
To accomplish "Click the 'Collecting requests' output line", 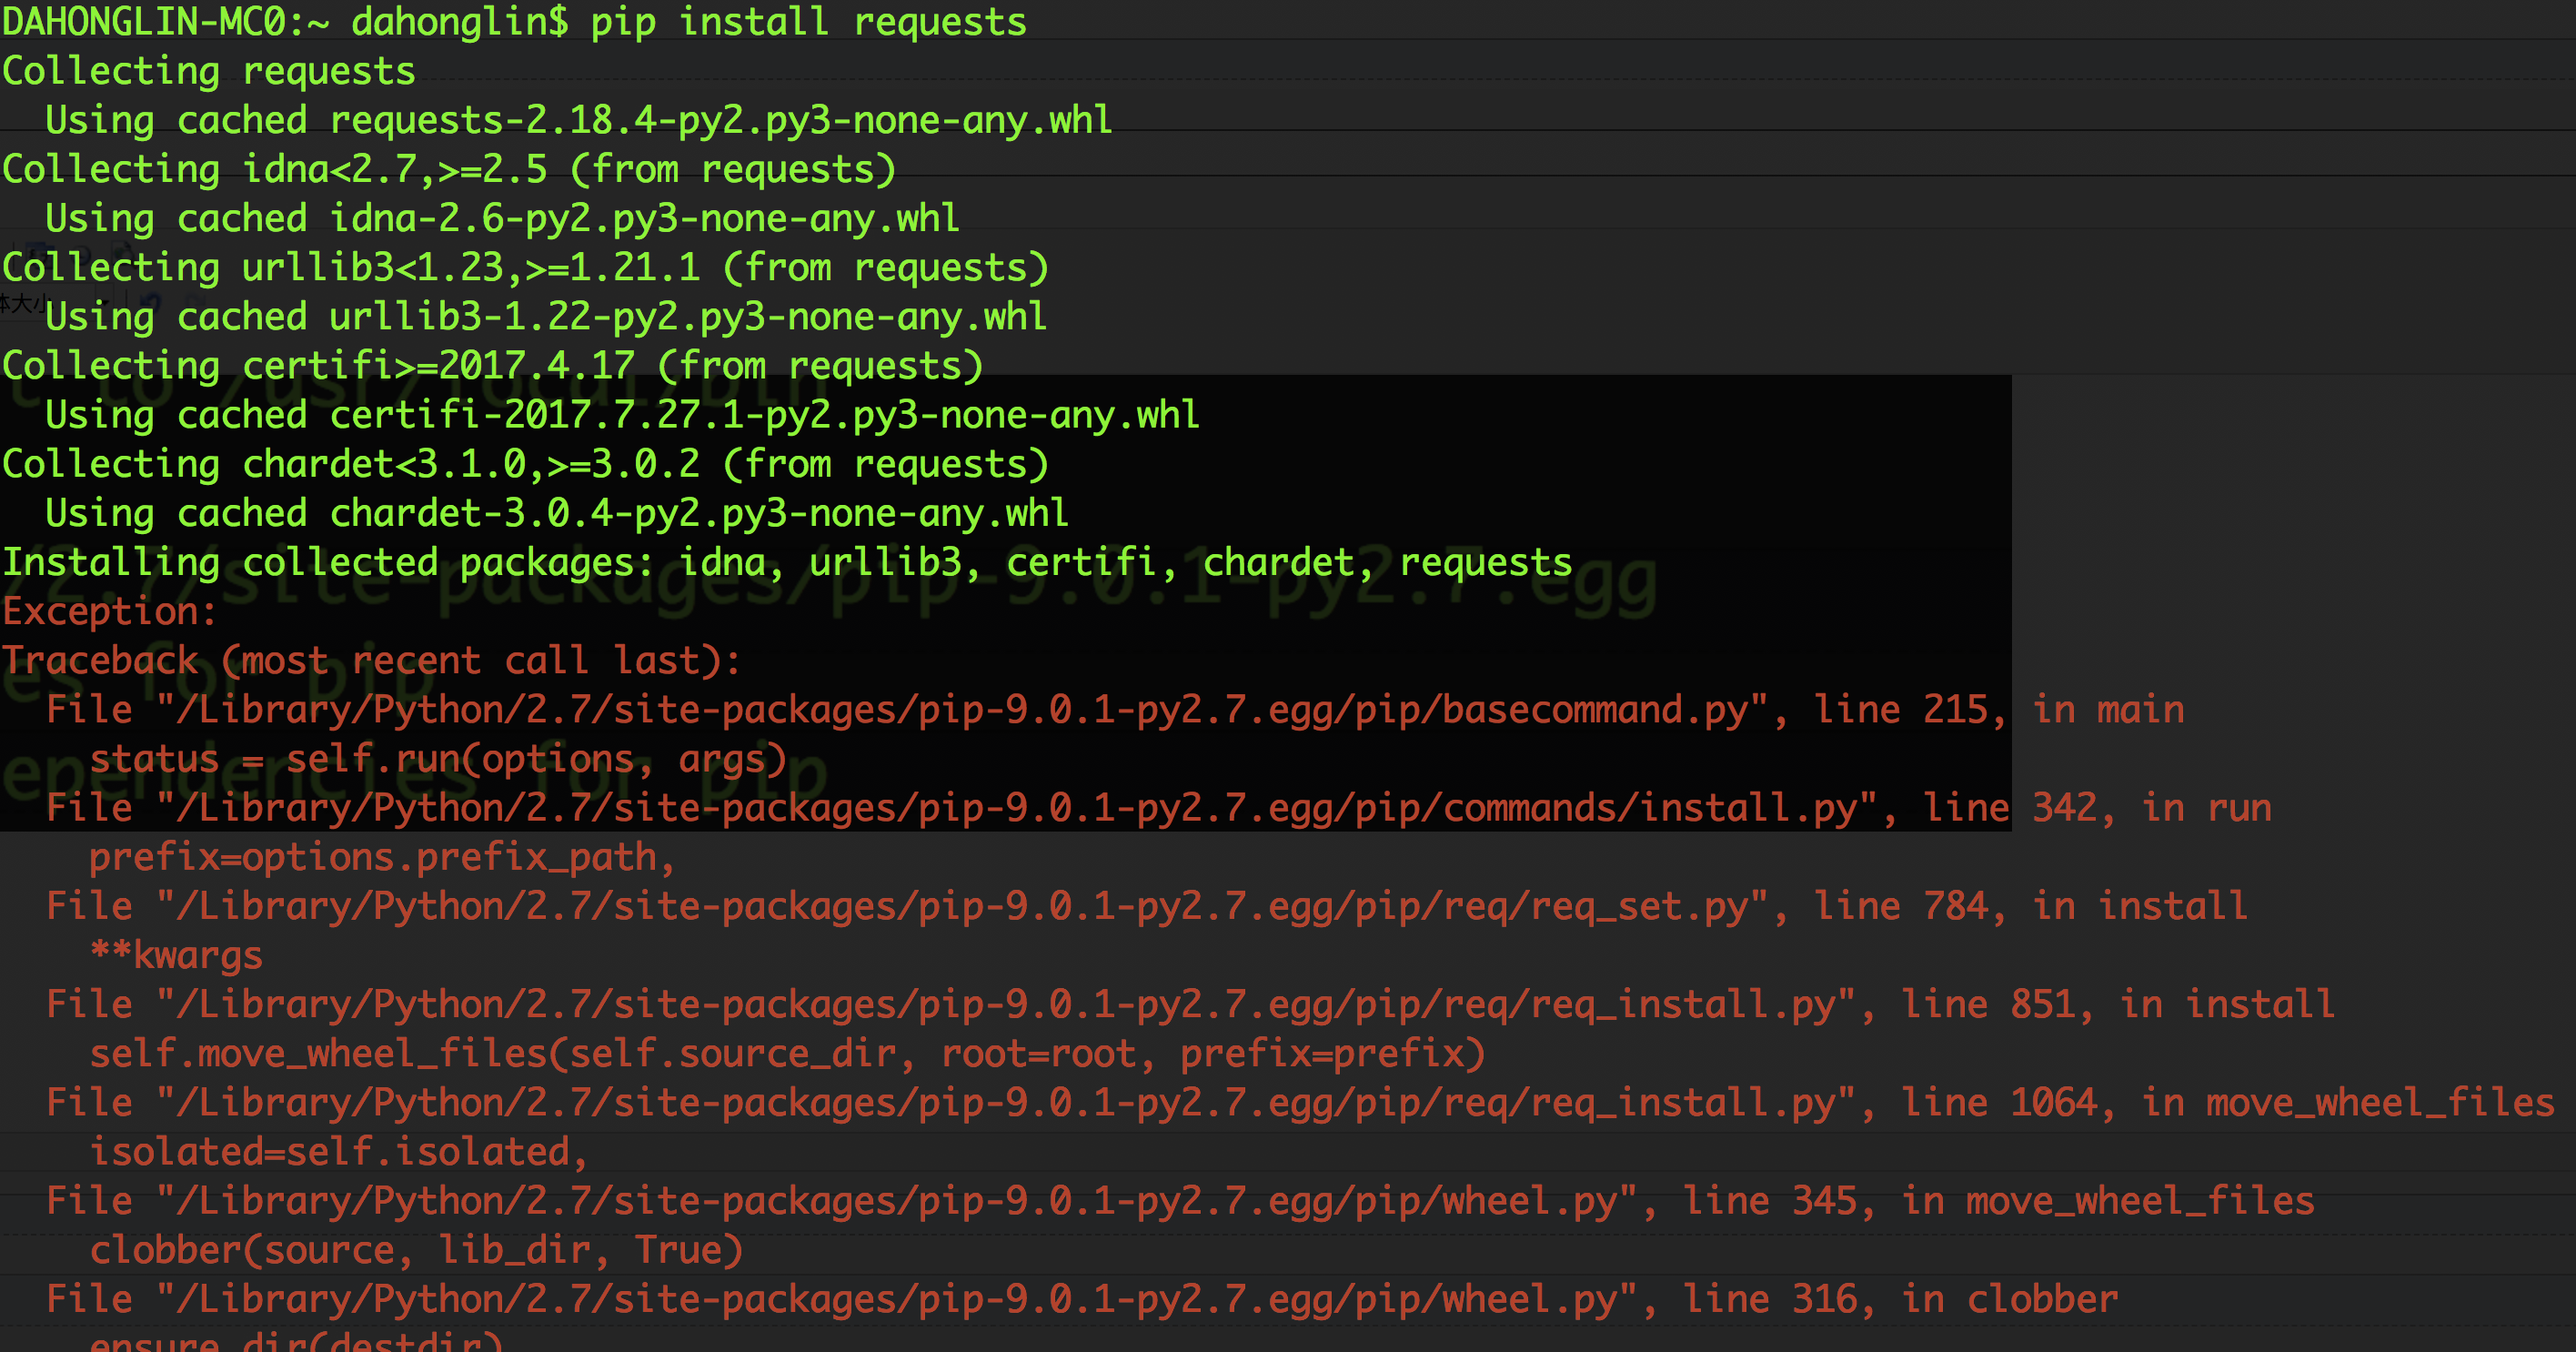I will tap(208, 71).
